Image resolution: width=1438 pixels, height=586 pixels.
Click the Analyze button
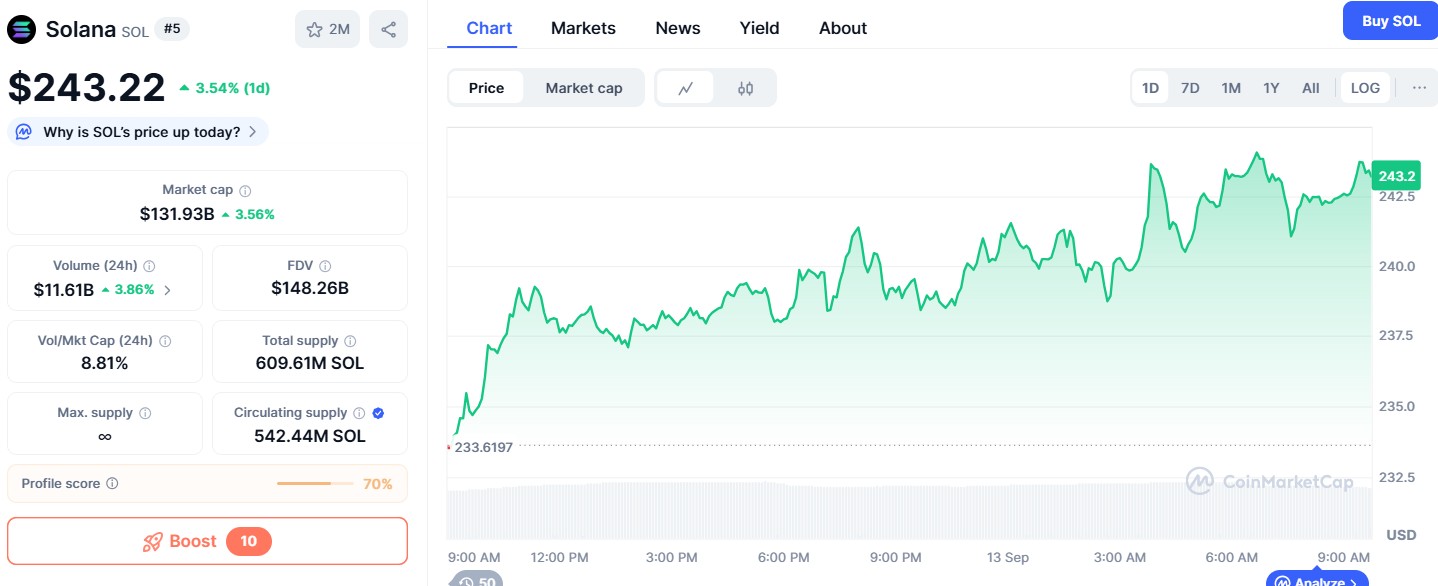click(x=1316, y=580)
